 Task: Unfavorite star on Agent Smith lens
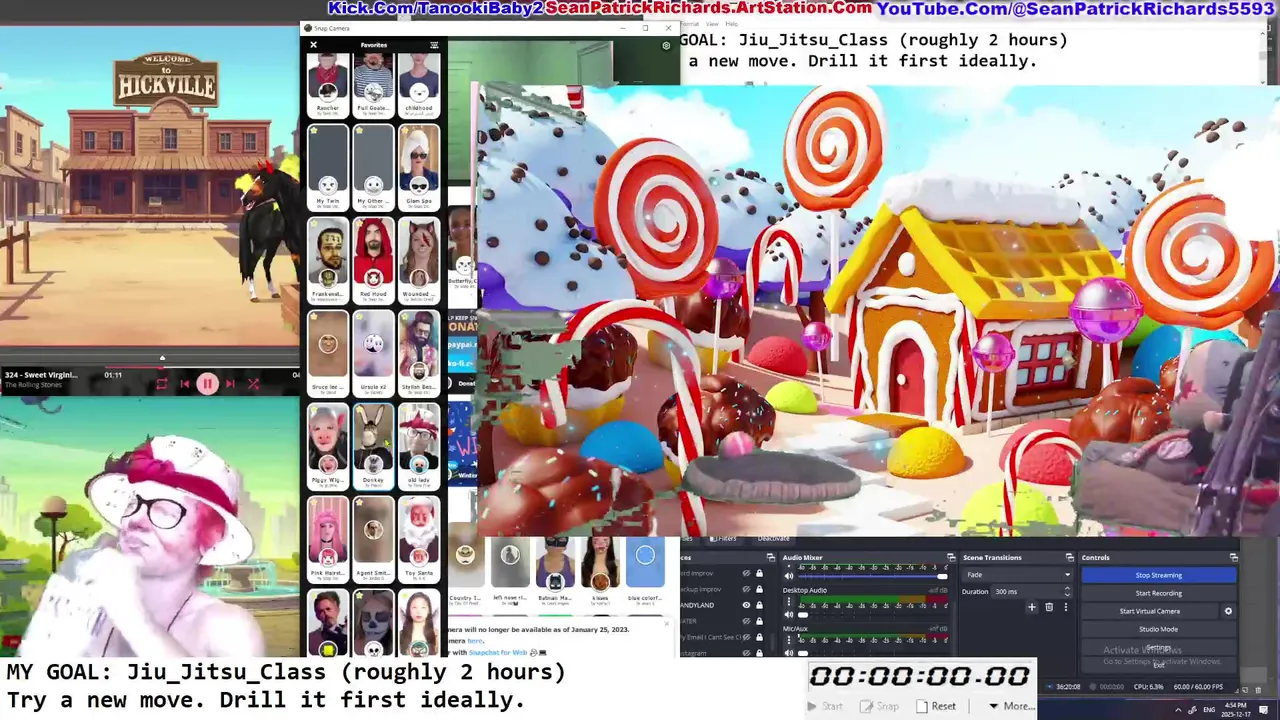click(x=359, y=502)
